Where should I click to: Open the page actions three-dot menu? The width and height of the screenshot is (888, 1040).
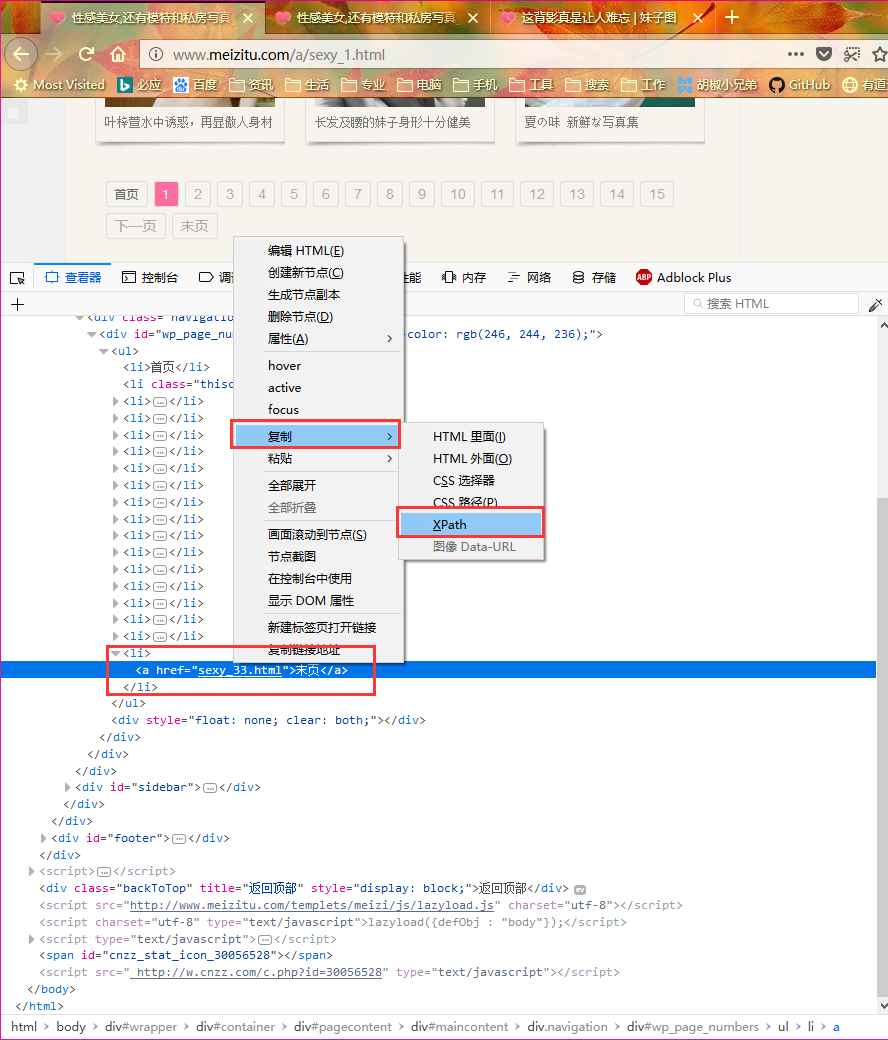click(796, 54)
